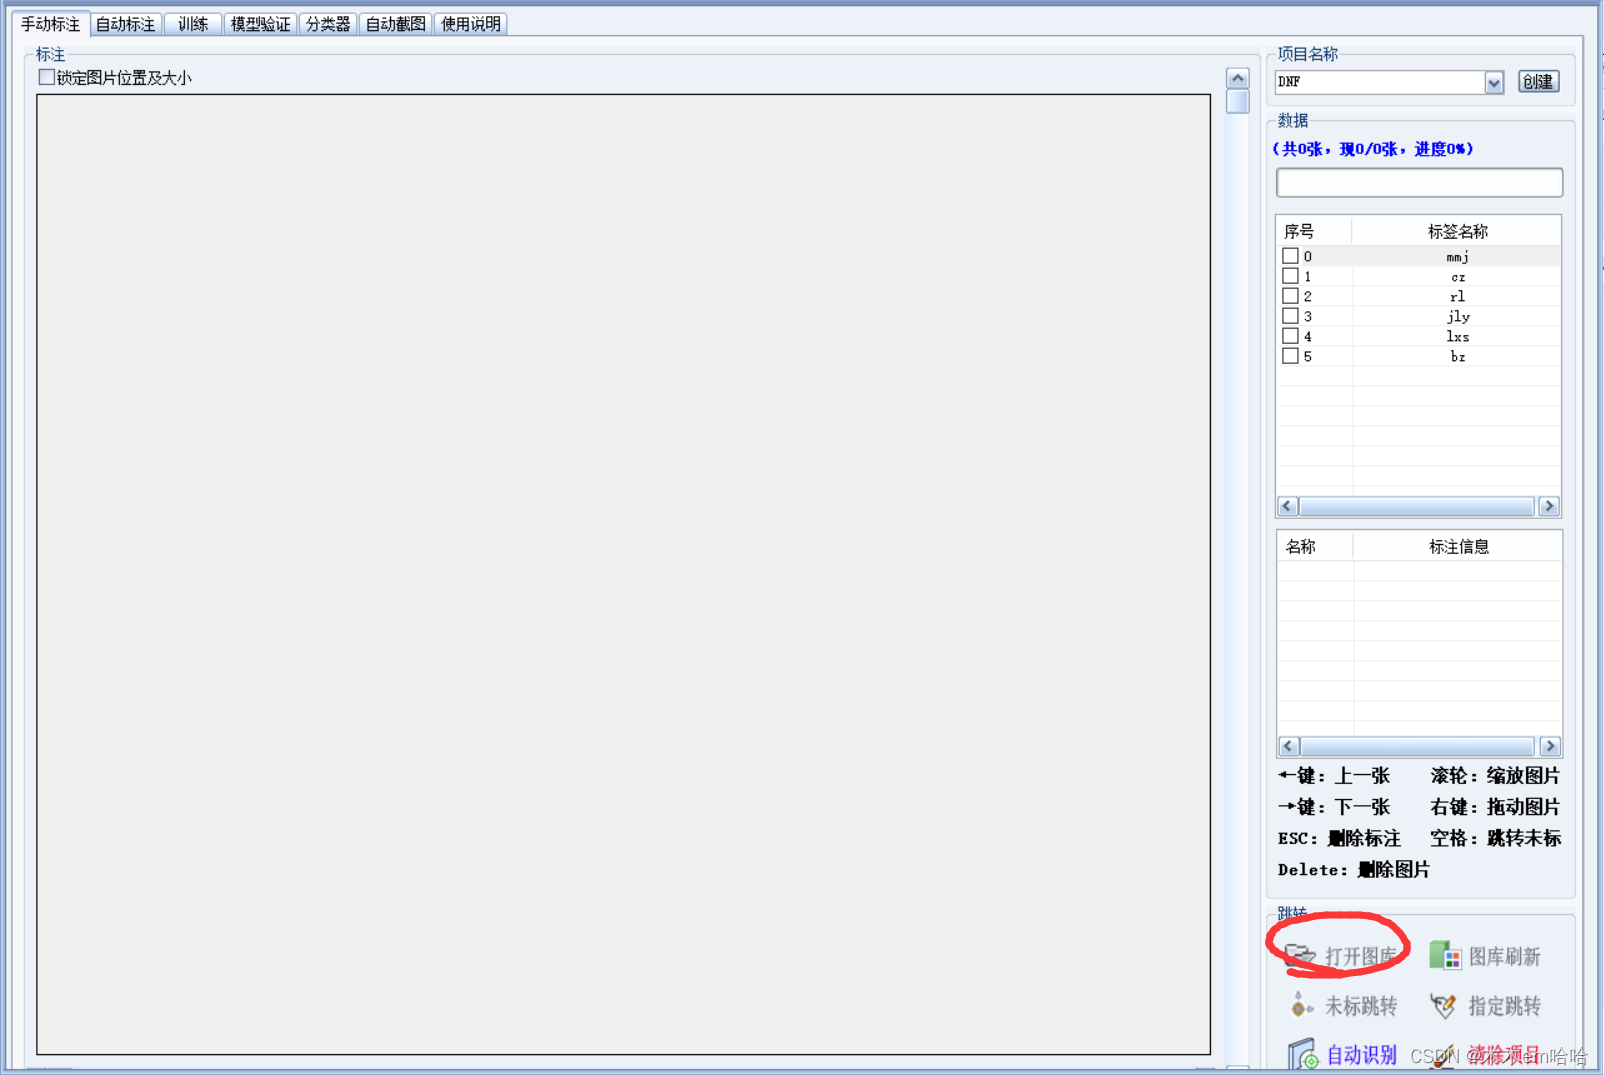
Task: Go to the 模型验证 tab
Action: click(x=260, y=24)
